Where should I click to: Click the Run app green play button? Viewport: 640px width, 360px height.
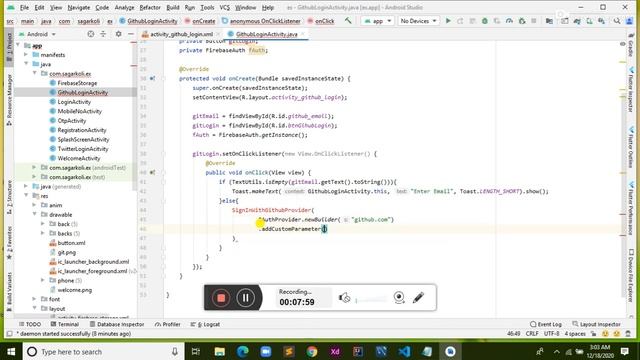[x=448, y=21]
